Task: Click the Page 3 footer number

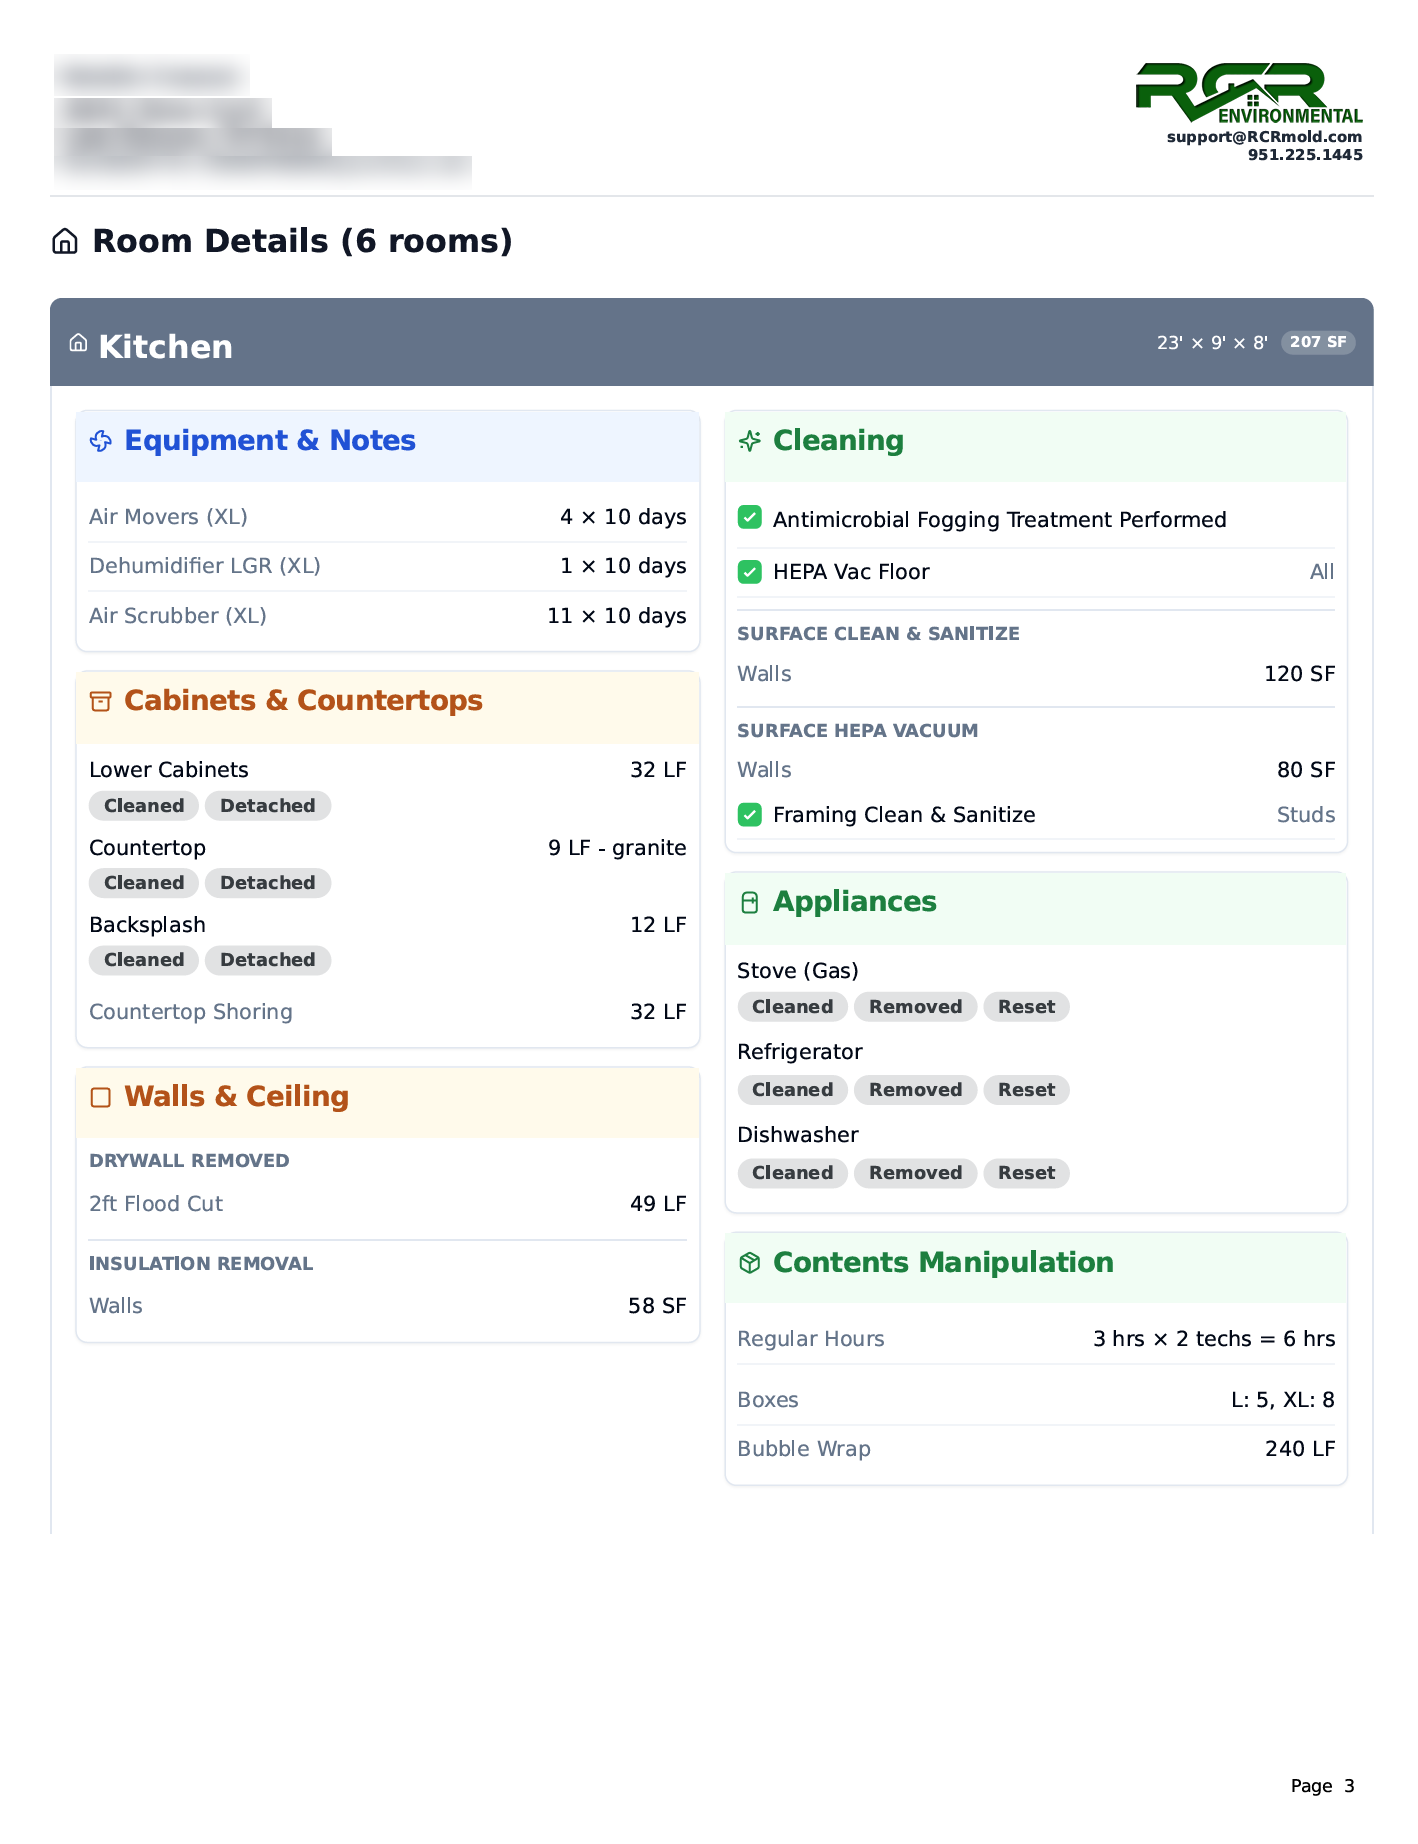Action: pos(1322,1786)
